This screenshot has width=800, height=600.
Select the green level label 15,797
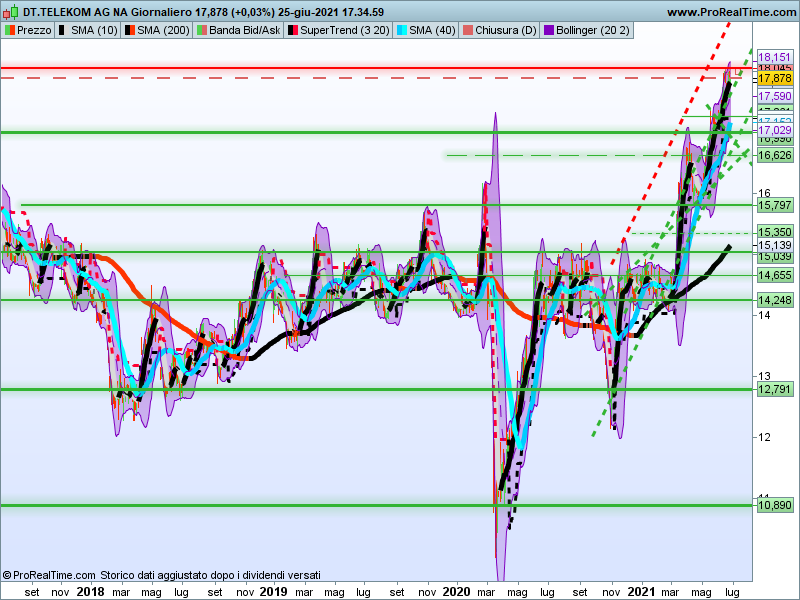(774, 205)
